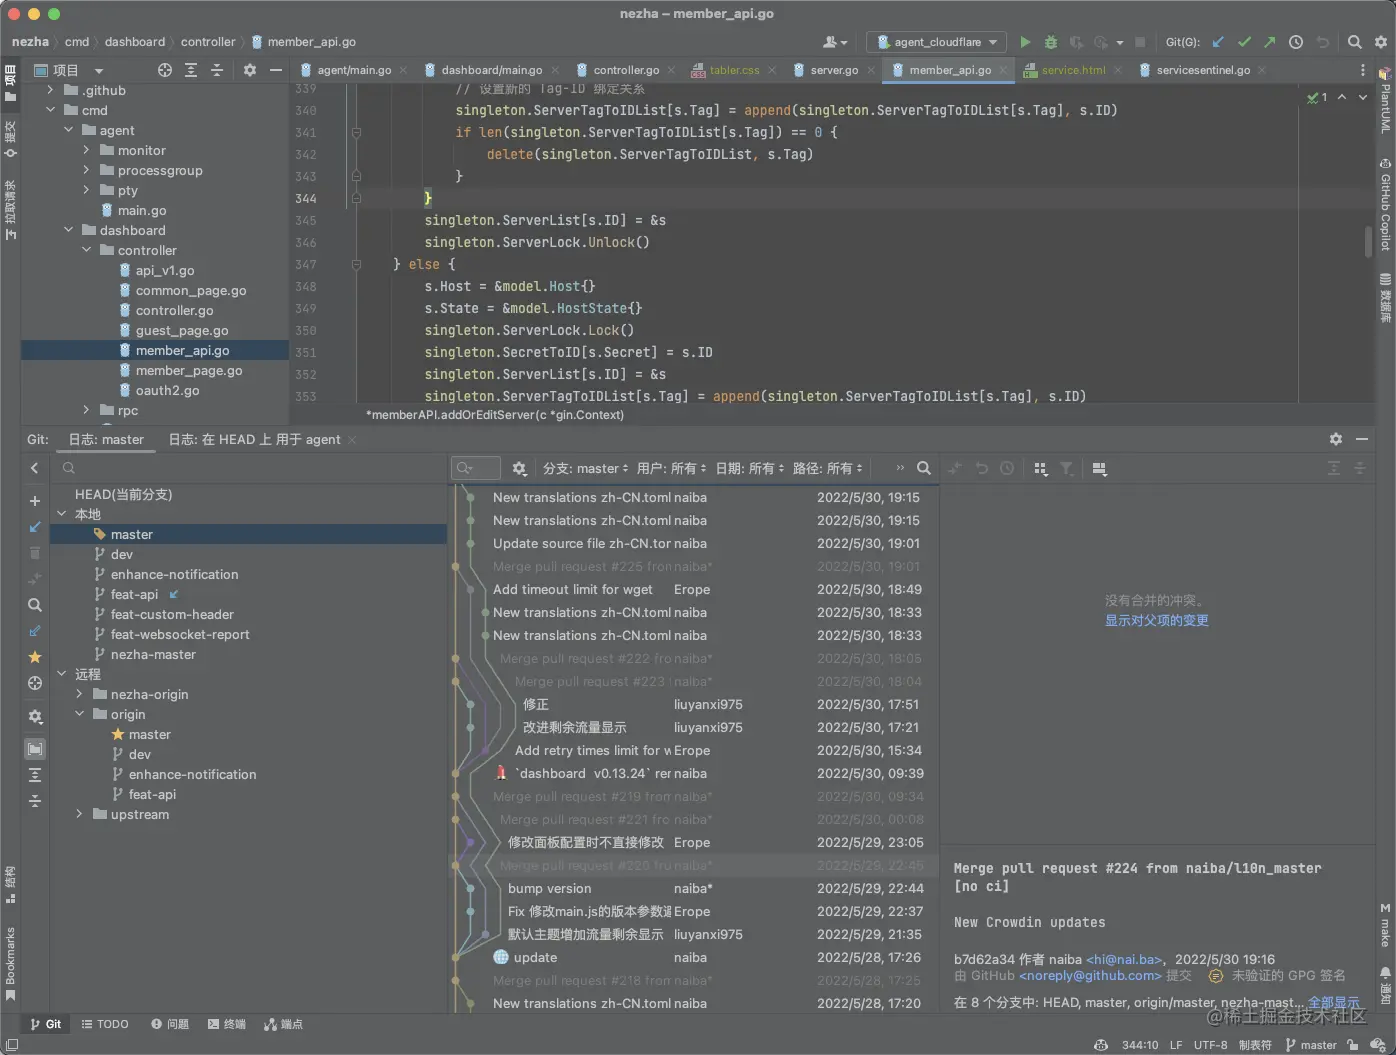Open recent files list with three dots
Screen dimensions: 1396x1055
(x=1362, y=70)
